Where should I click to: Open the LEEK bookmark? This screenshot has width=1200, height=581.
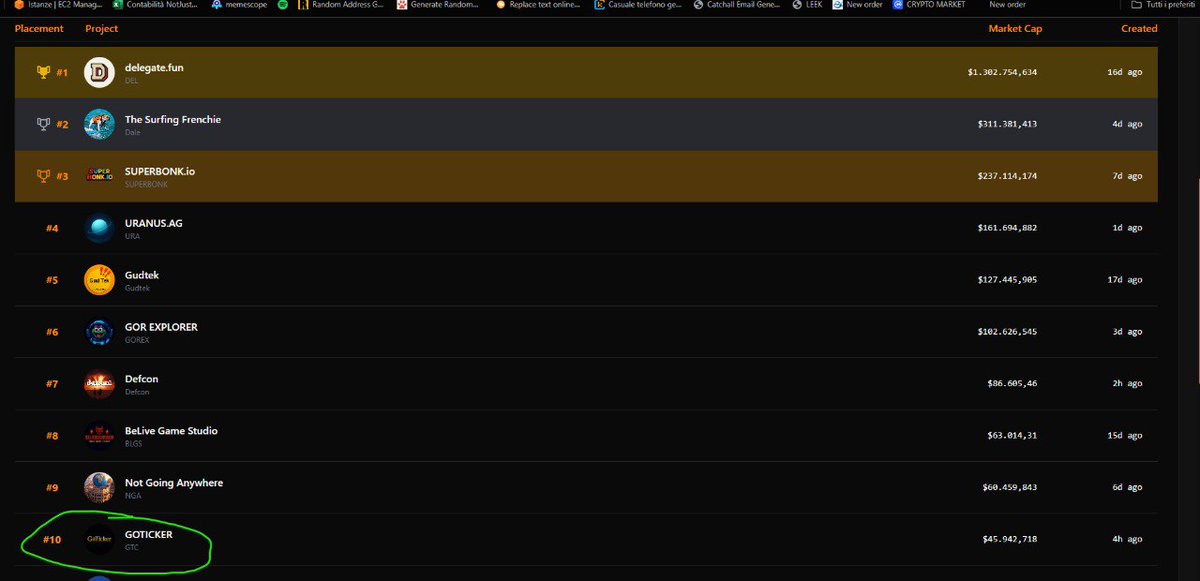click(x=806, y=5)
